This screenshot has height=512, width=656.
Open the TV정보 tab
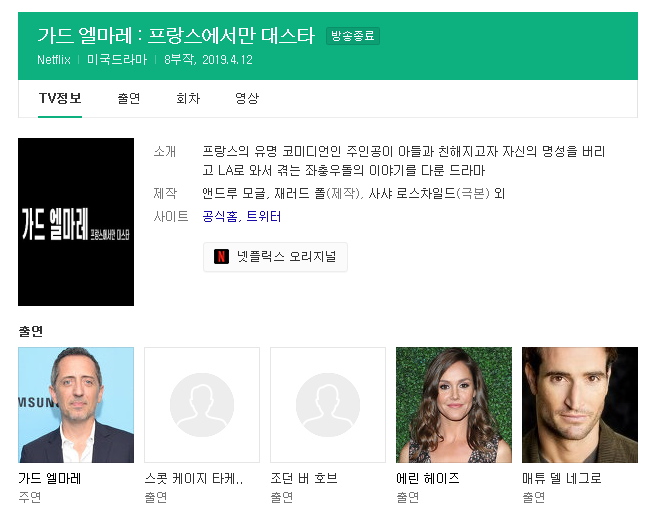click(x=60, y=98)
